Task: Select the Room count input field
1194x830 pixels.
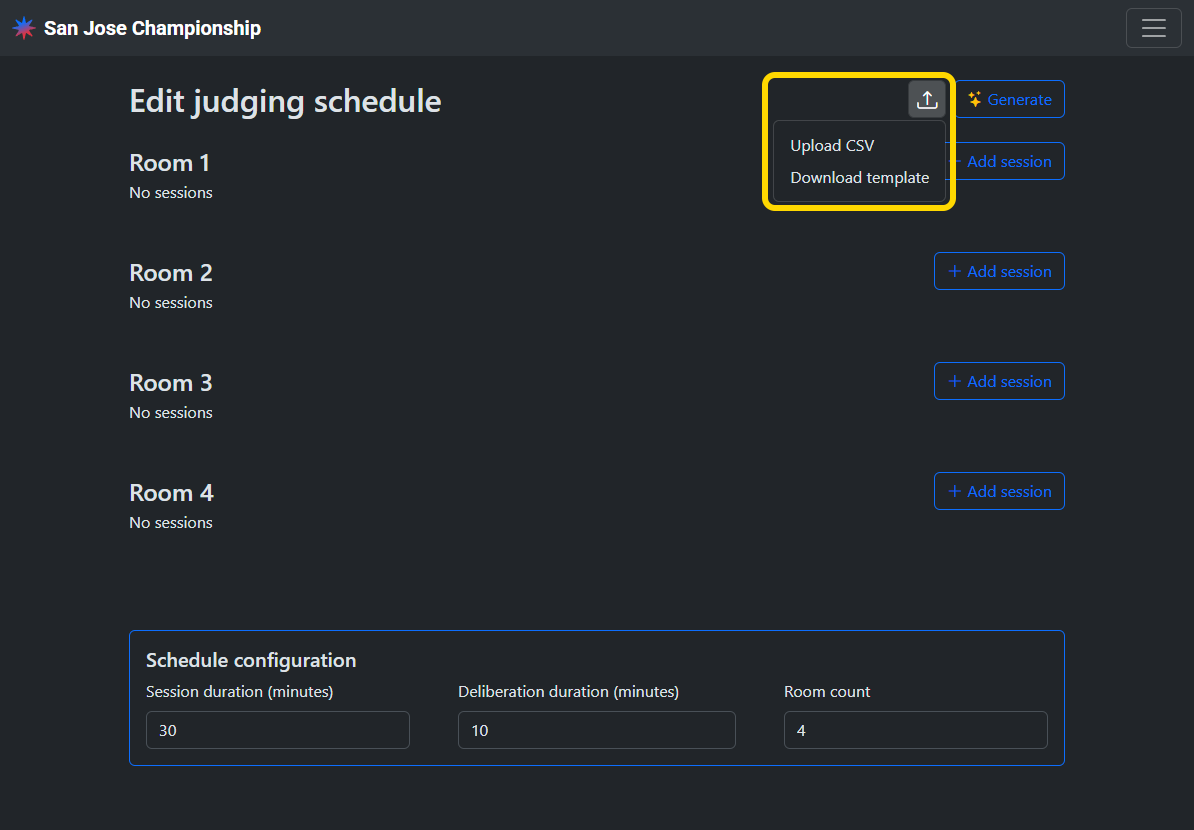Action: pyautogui.click(x=915, y=730)
